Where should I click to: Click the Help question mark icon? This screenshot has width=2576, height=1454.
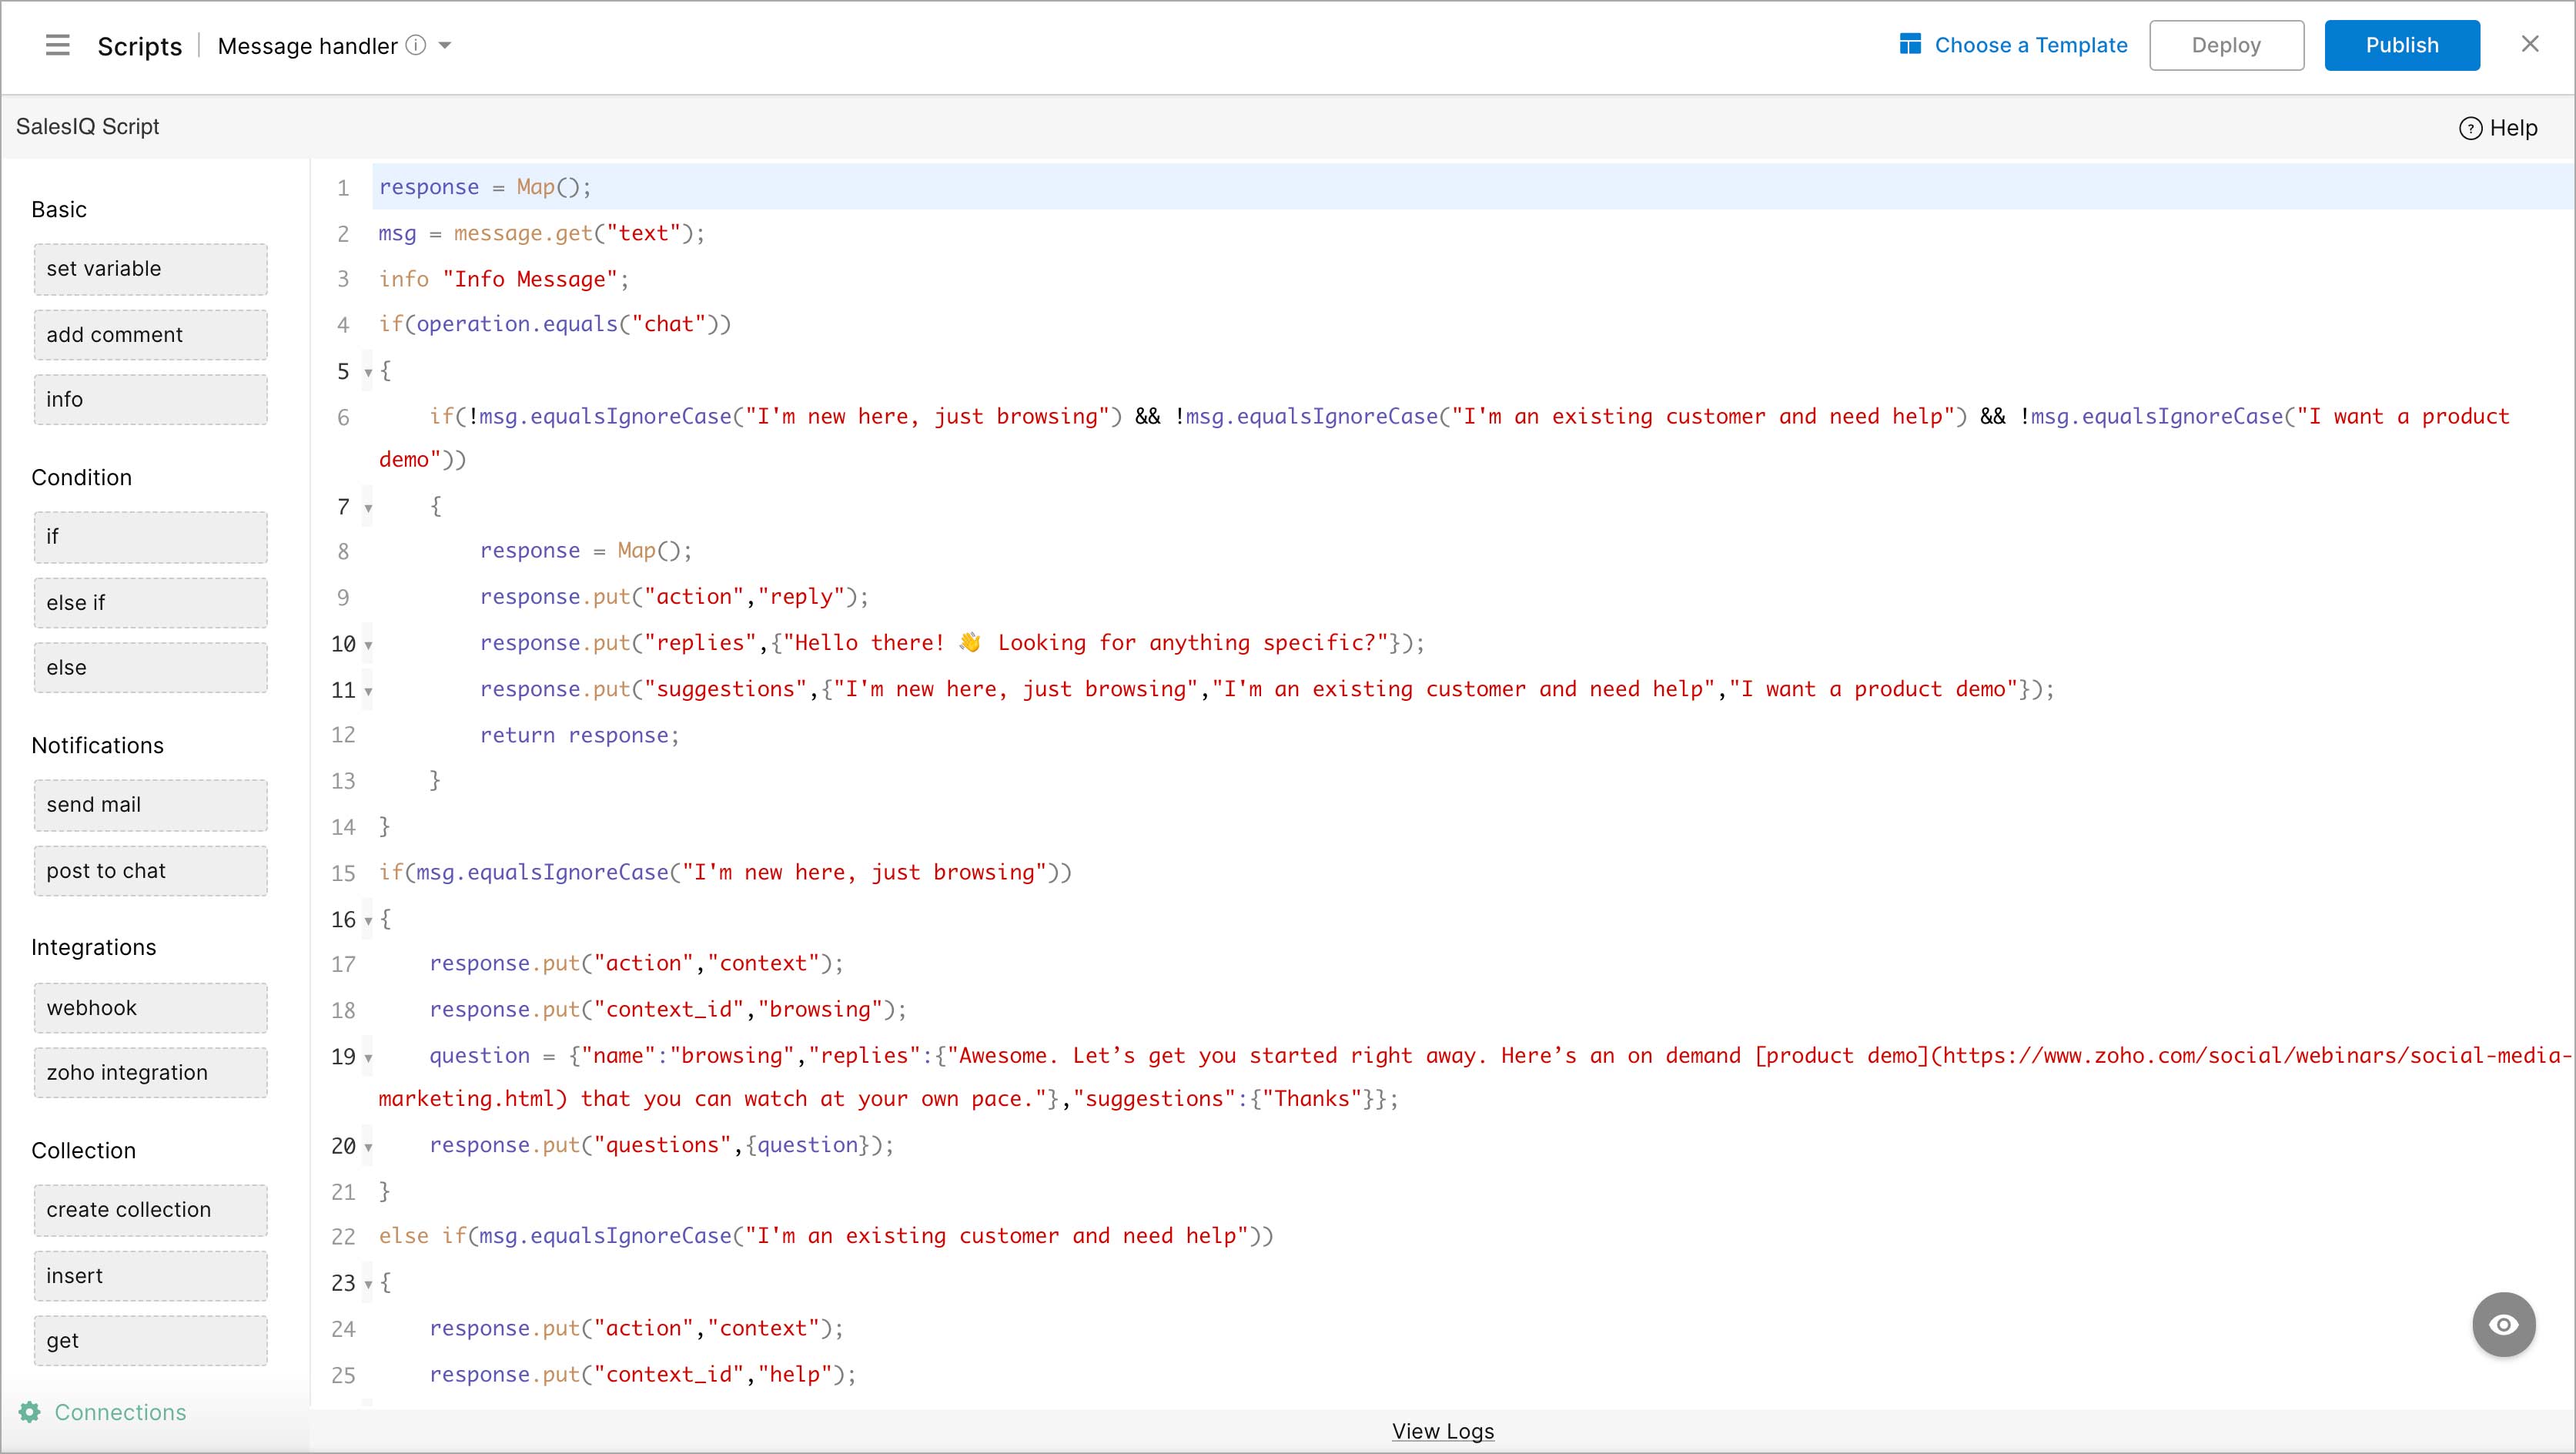pos(2470,128)
